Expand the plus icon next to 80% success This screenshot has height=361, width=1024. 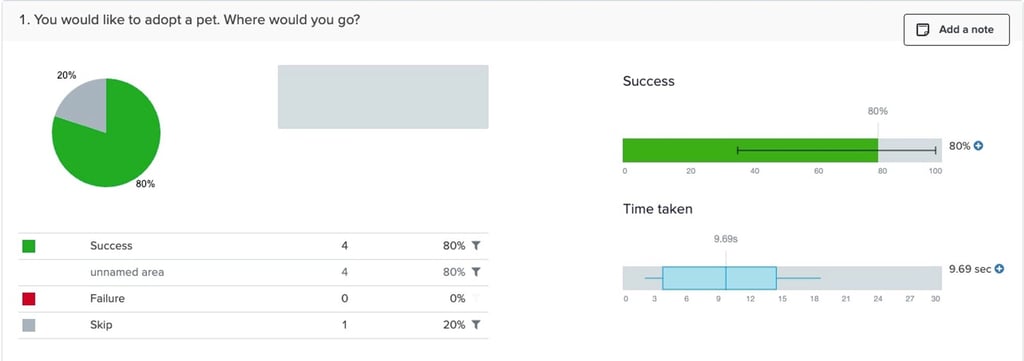click(978, 146)
